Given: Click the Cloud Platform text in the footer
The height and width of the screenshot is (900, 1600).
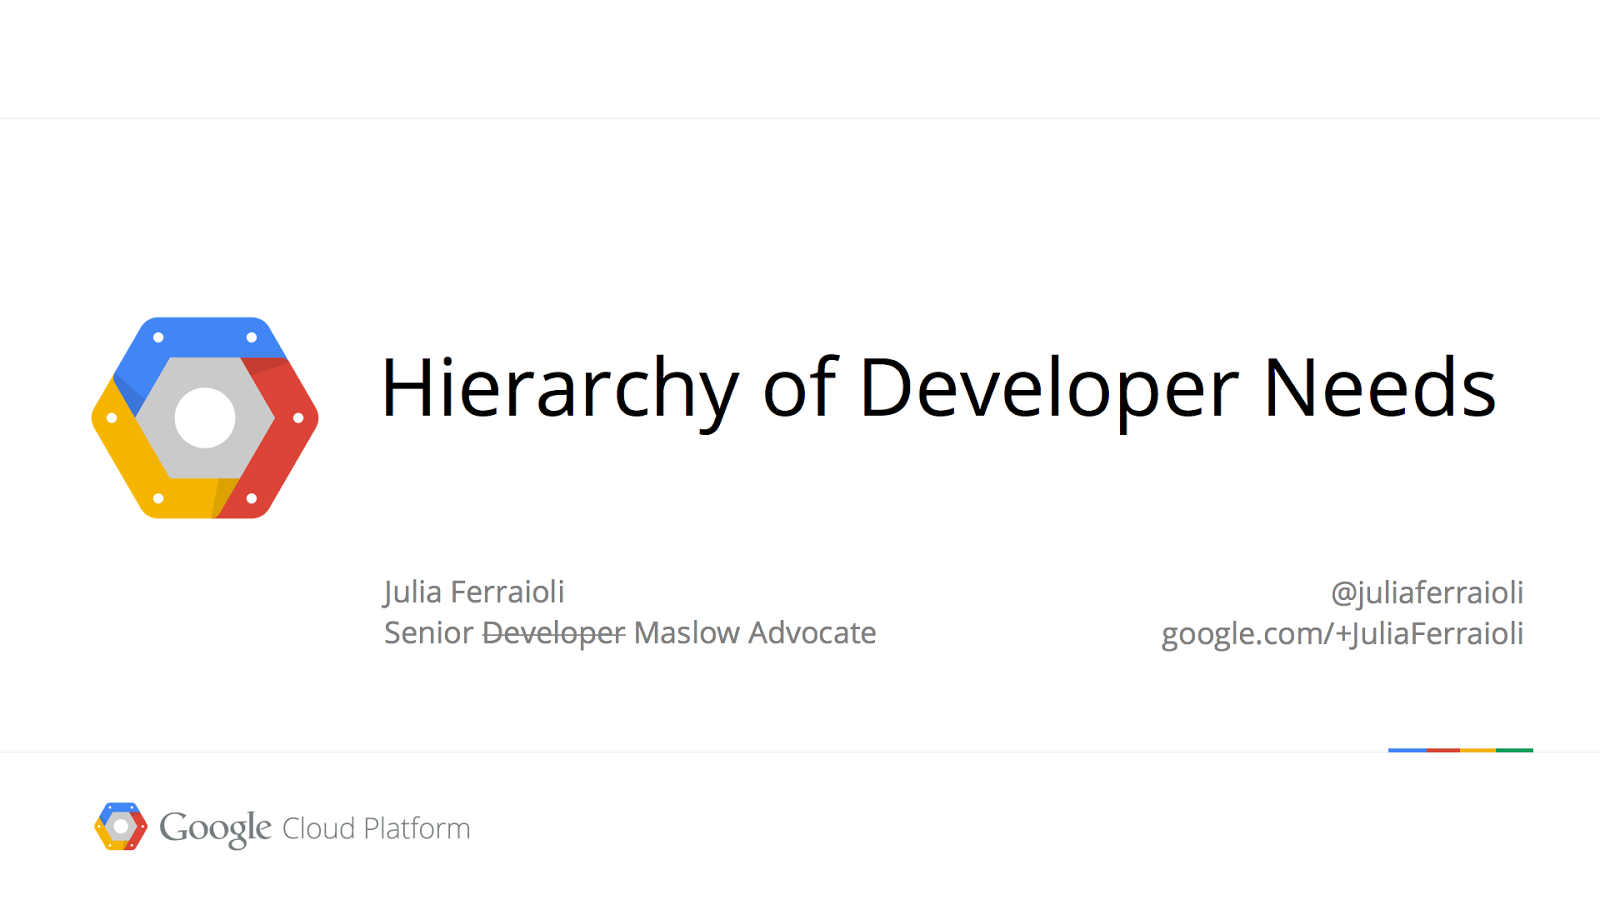Looking at the screenshot, I should coord(376,828).
